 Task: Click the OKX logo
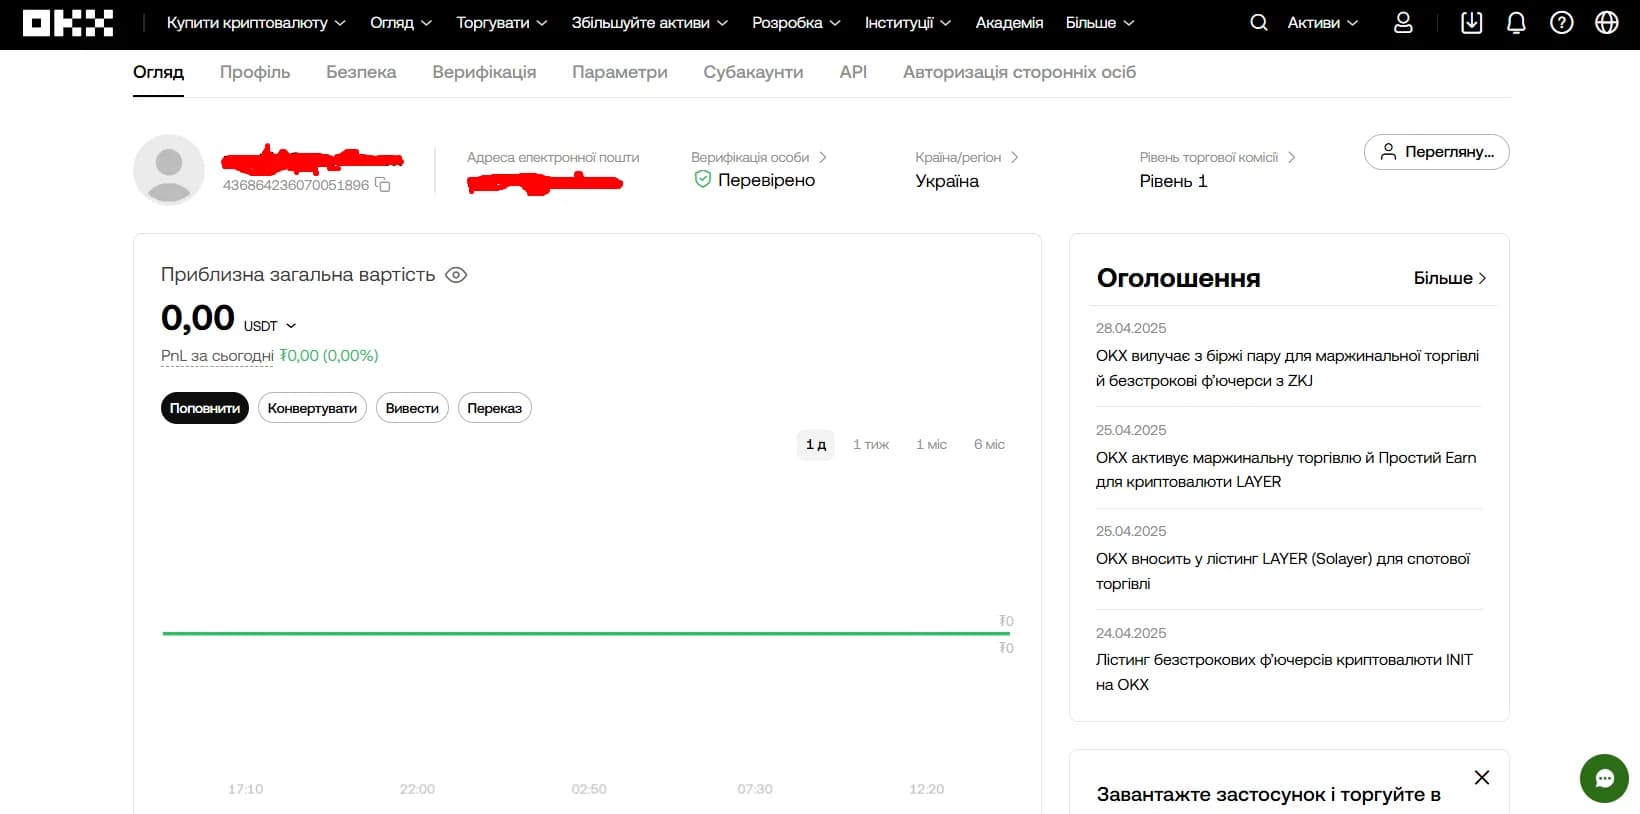click(68, 23)
